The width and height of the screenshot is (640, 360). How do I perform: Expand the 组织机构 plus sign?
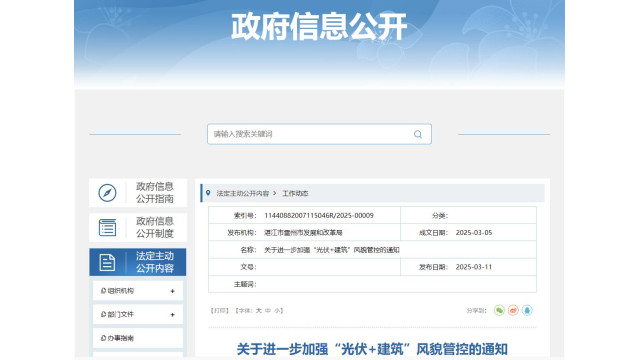[x=172, y=291]
